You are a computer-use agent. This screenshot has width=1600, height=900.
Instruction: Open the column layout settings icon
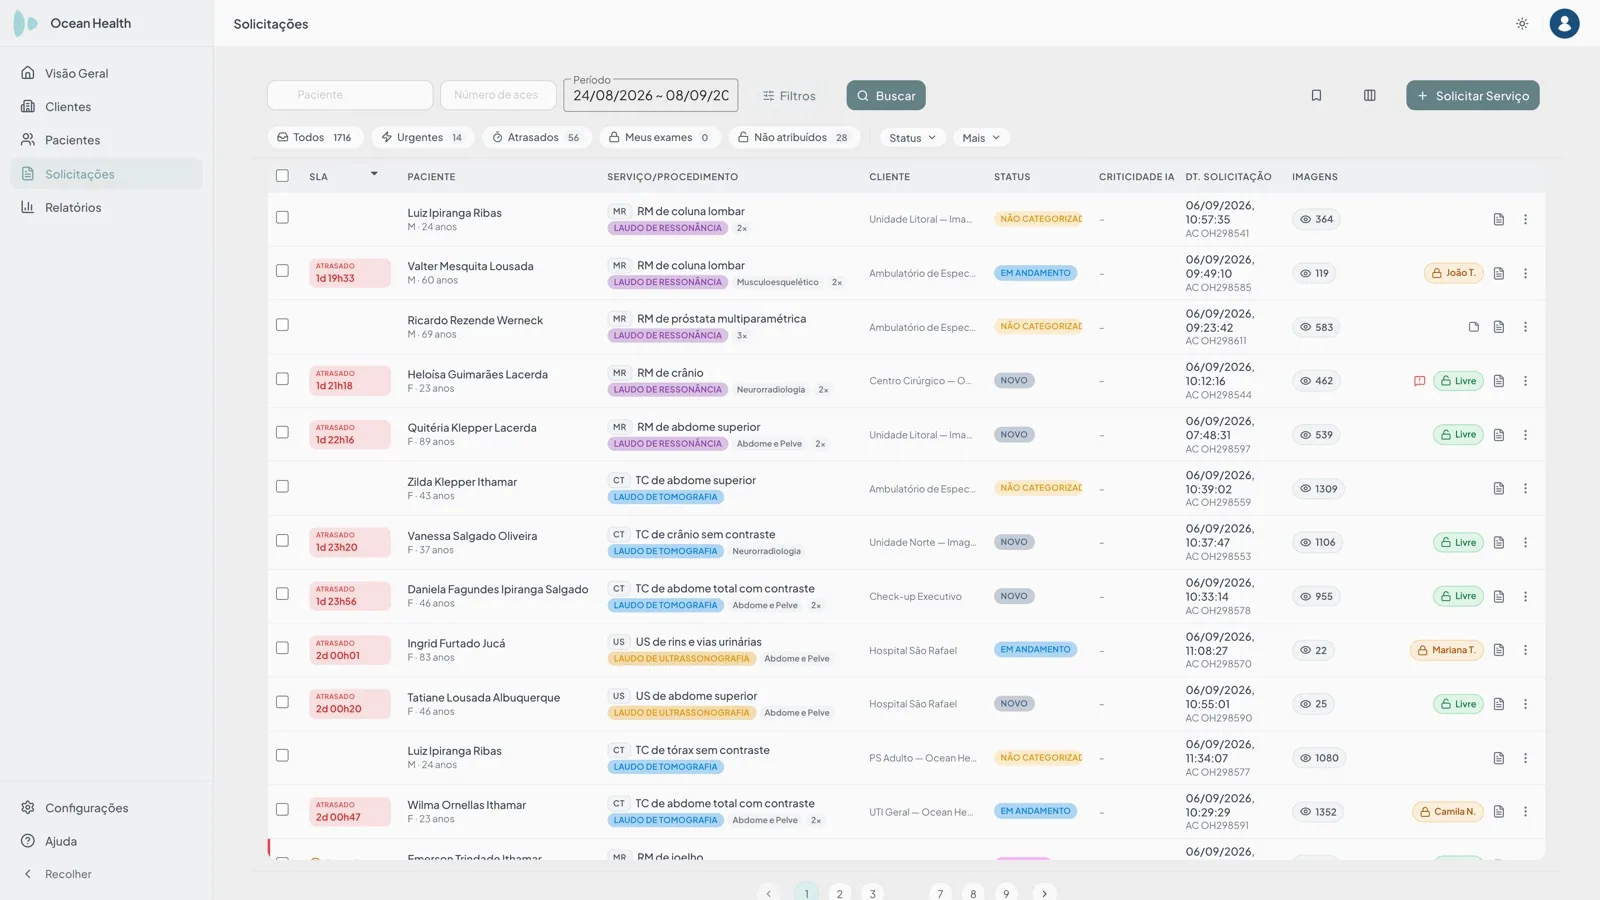click(1370, 95)
